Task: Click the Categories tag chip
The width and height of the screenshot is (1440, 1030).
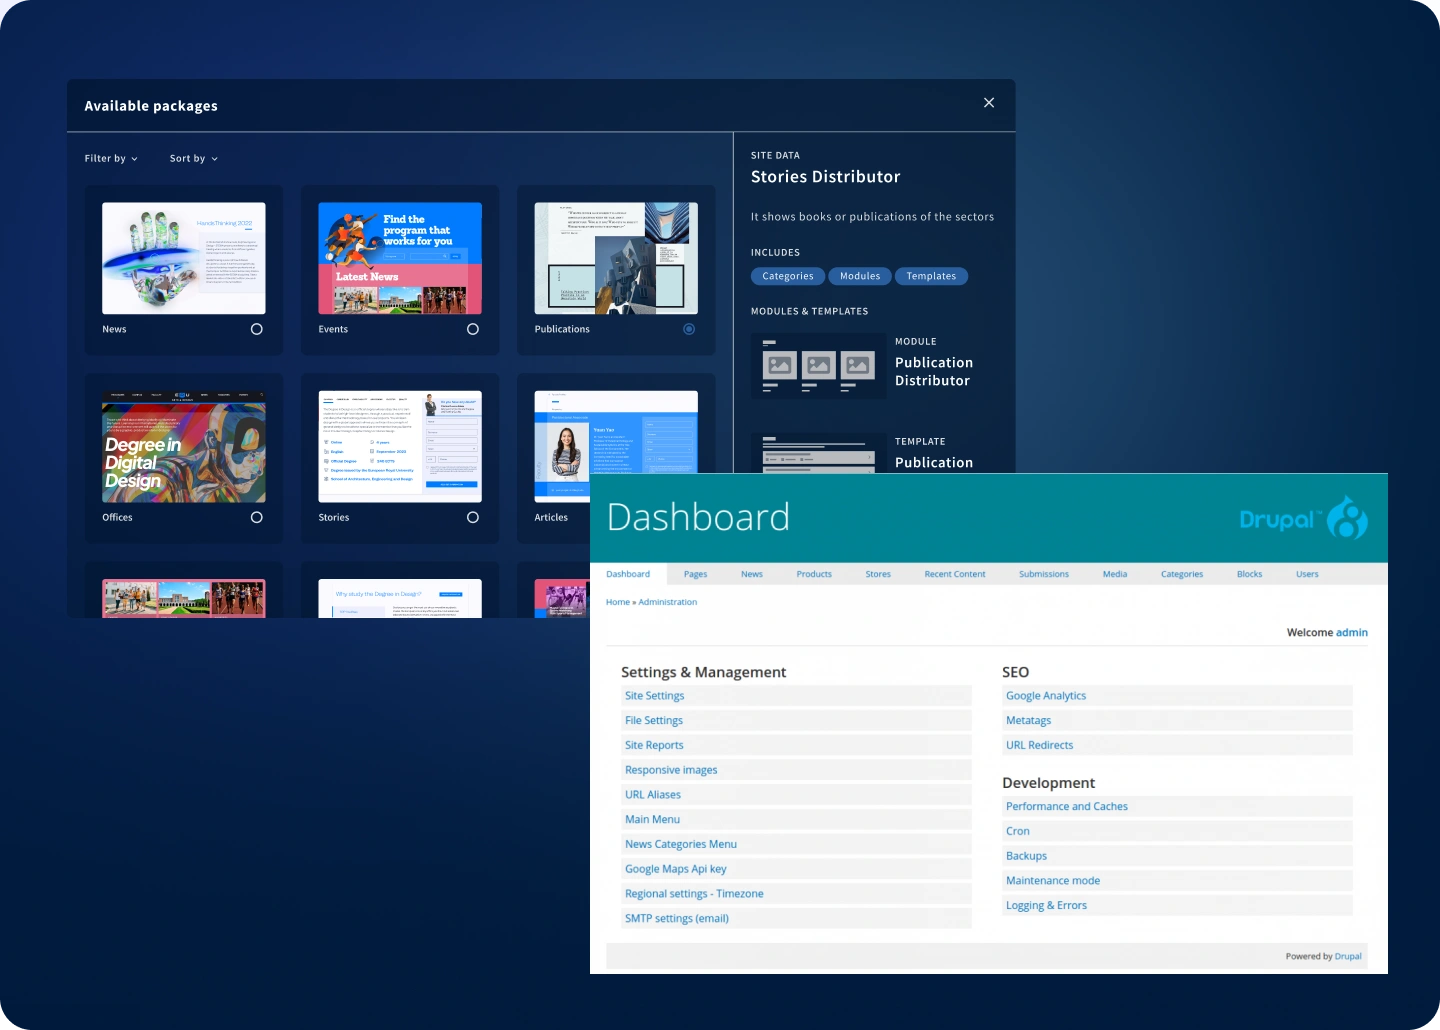Action: pyautogui.click(x=787, y=276)
